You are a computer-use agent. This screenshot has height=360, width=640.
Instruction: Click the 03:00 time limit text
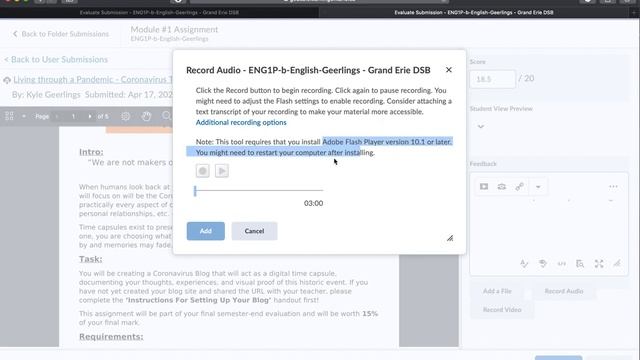point(313,203)
